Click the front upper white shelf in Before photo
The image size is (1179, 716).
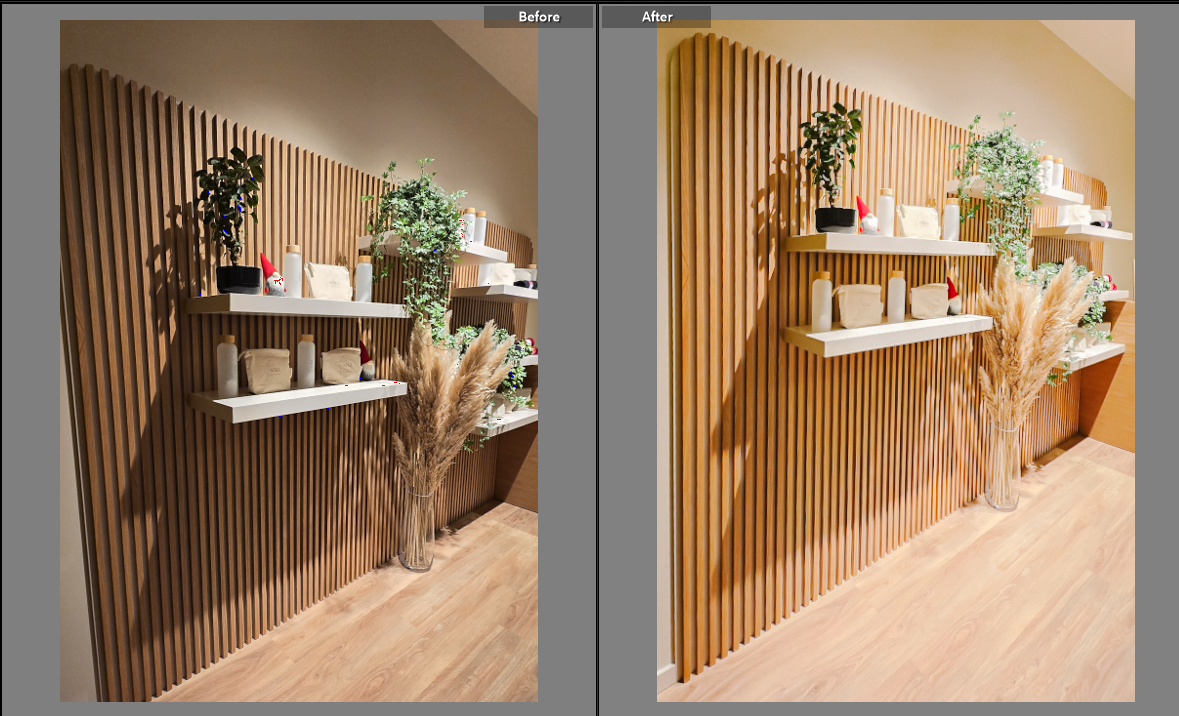[x=298, y=306]
